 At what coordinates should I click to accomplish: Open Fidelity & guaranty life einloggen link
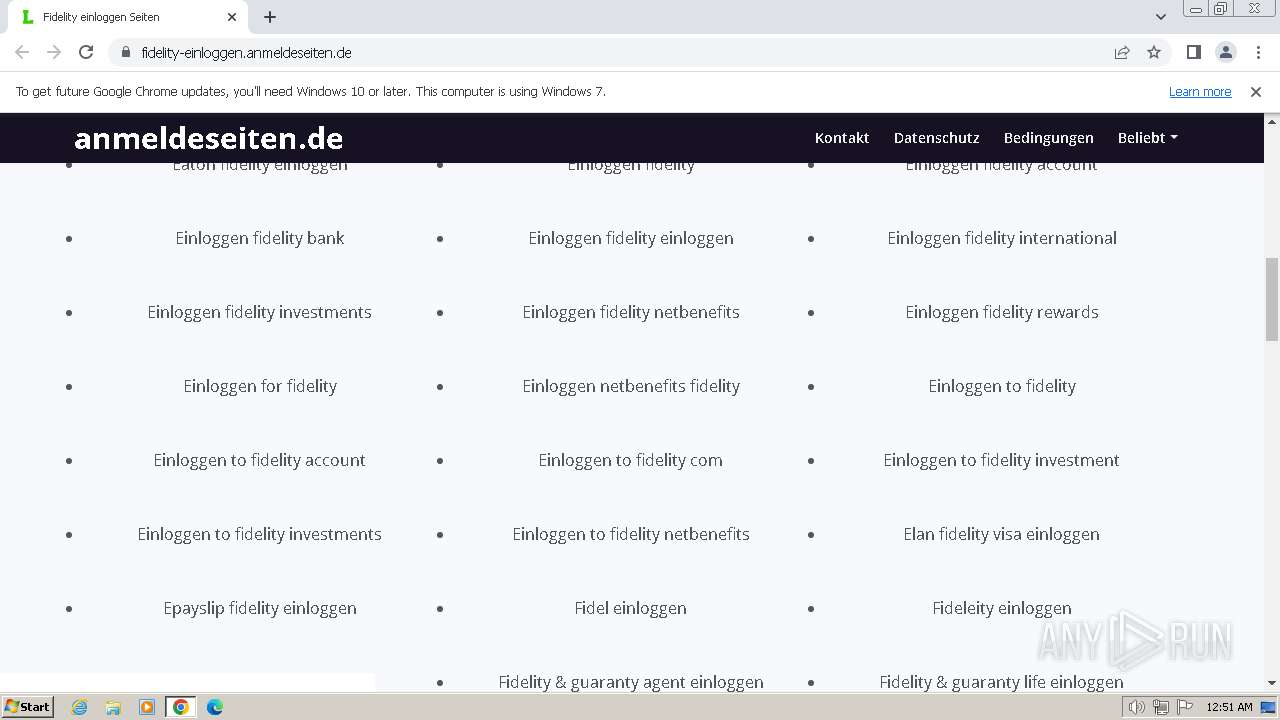[x=1002, y=682]
